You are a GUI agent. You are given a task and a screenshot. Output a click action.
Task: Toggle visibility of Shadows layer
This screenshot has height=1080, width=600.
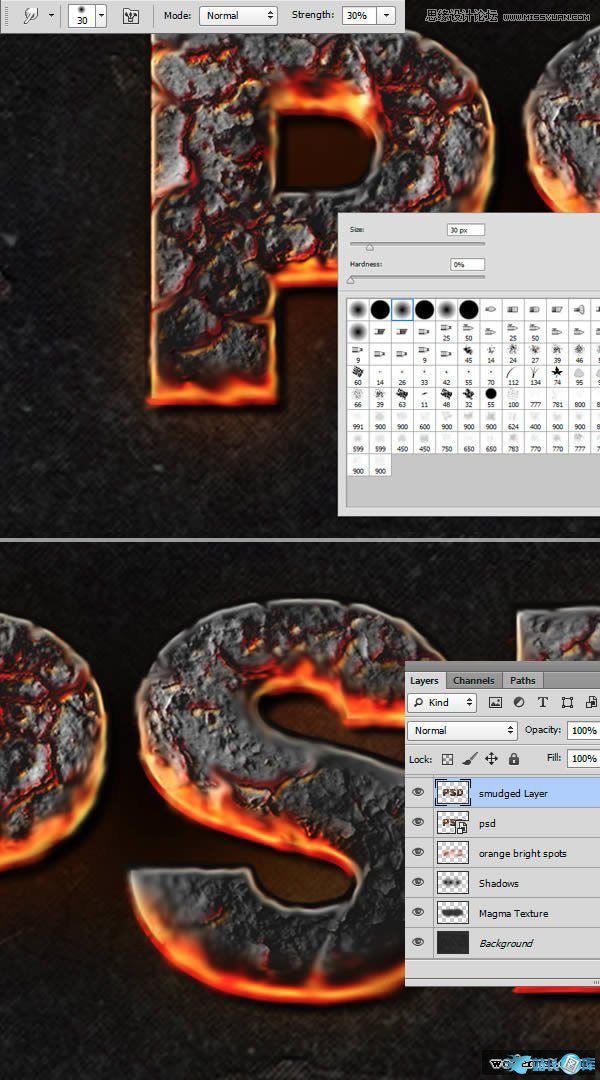click(x=419, y=883)
